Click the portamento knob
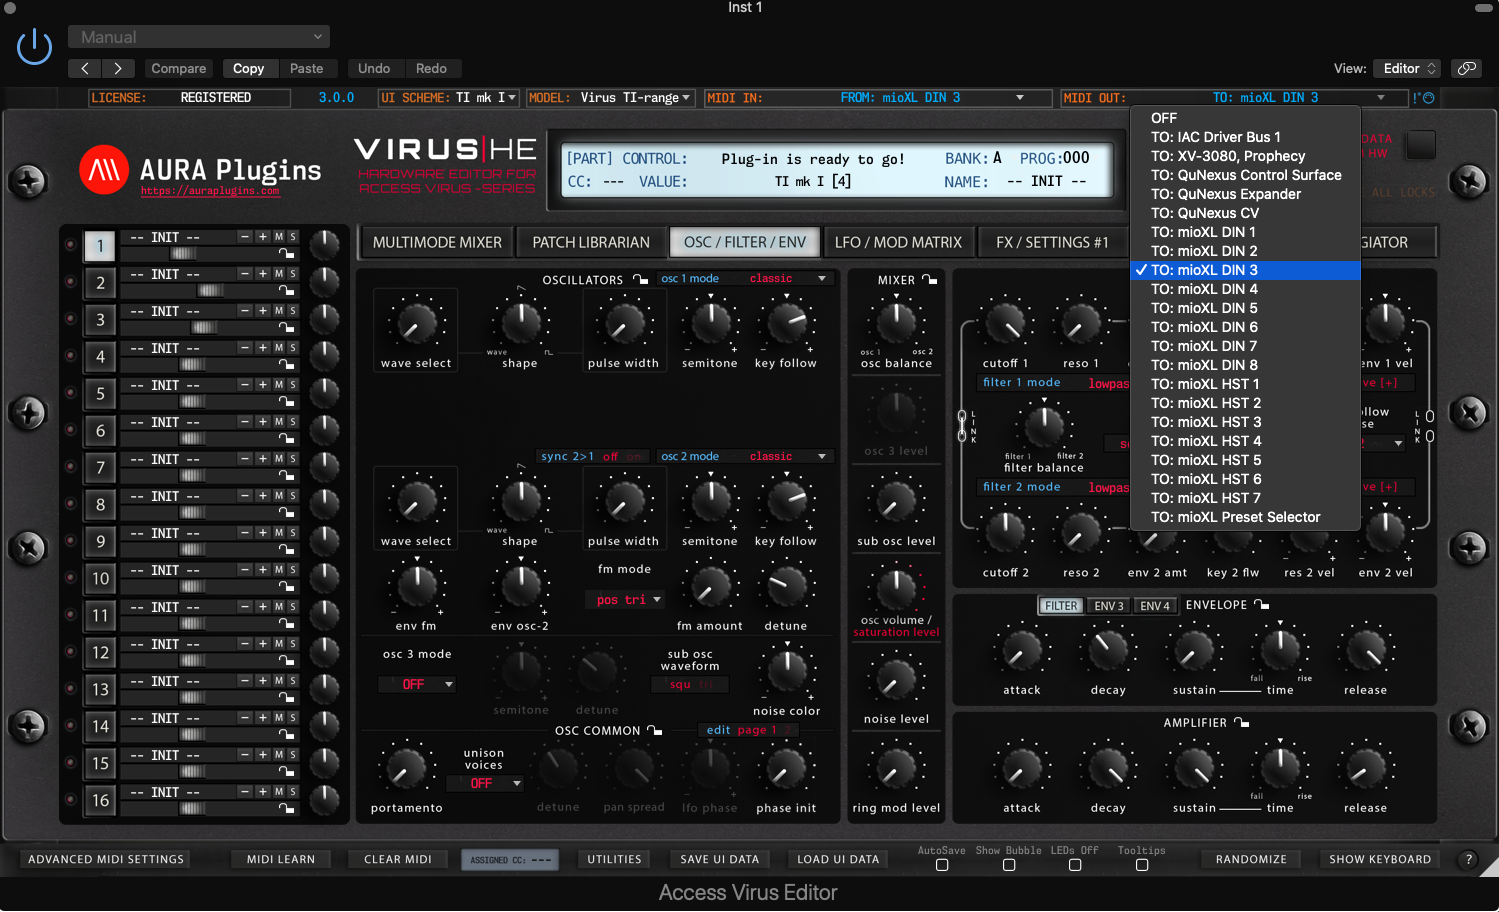Screen dimensions: 1499x912 tap(405, 769)
